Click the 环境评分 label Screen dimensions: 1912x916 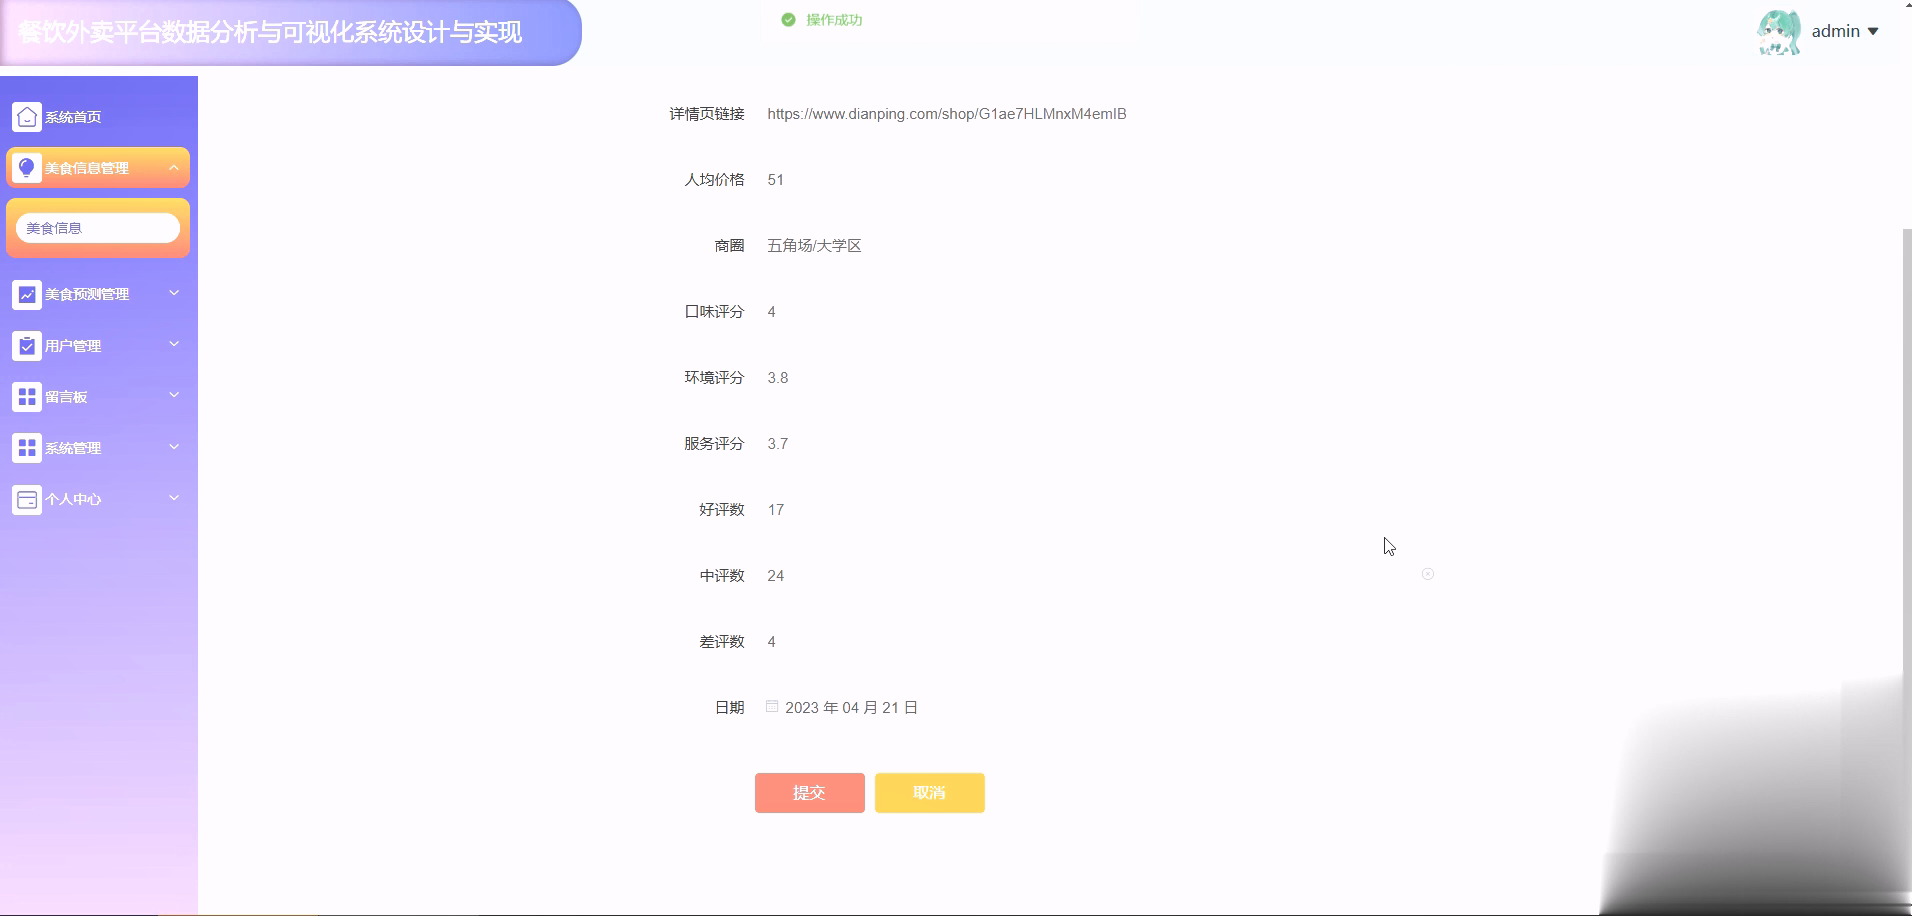tap(714, 378)
